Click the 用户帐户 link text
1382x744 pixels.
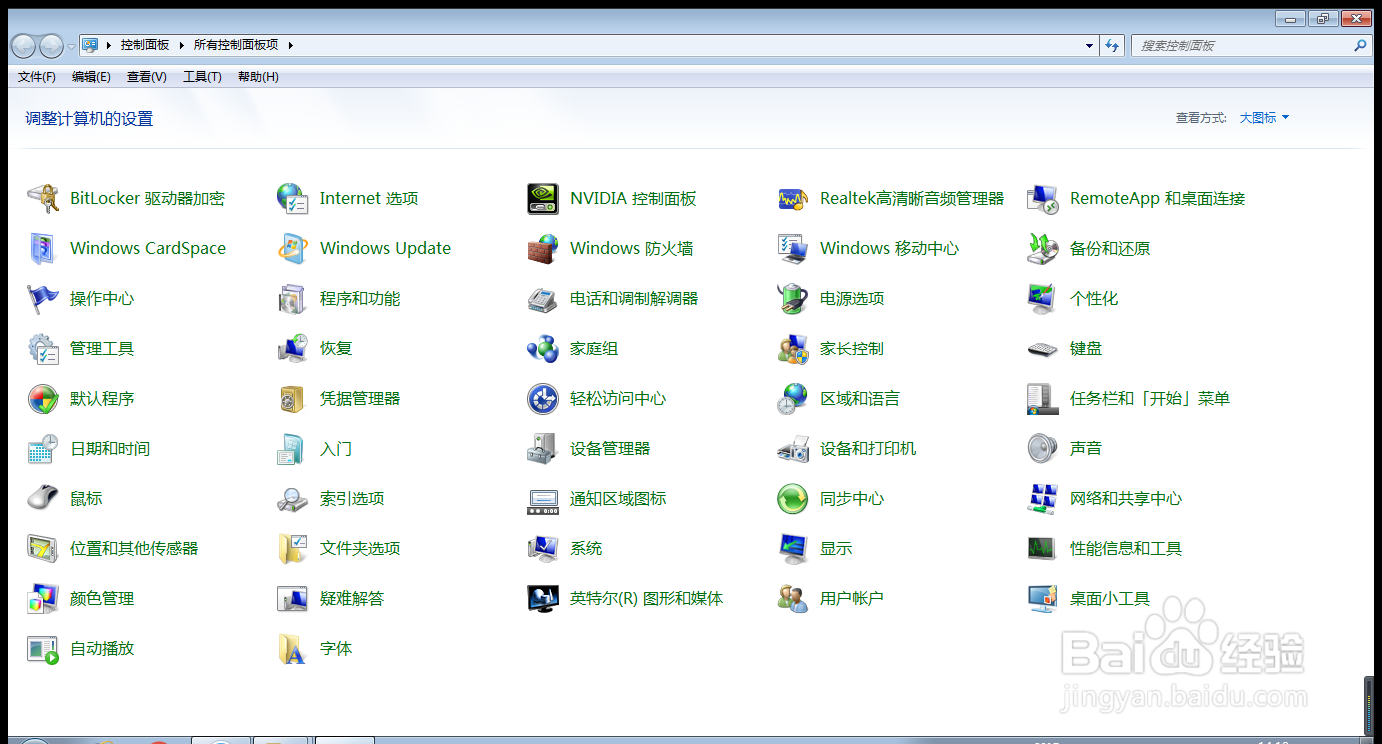(852, 598)
